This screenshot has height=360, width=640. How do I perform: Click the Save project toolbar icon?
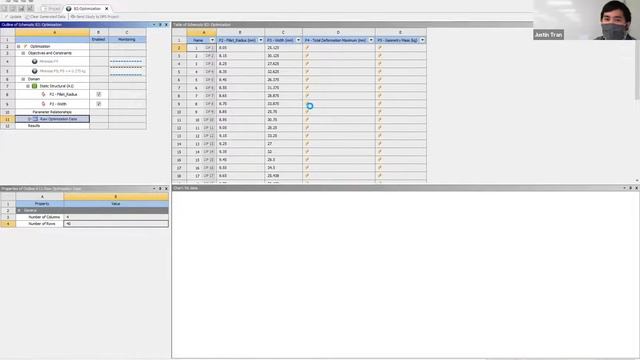tap(22, 8)
